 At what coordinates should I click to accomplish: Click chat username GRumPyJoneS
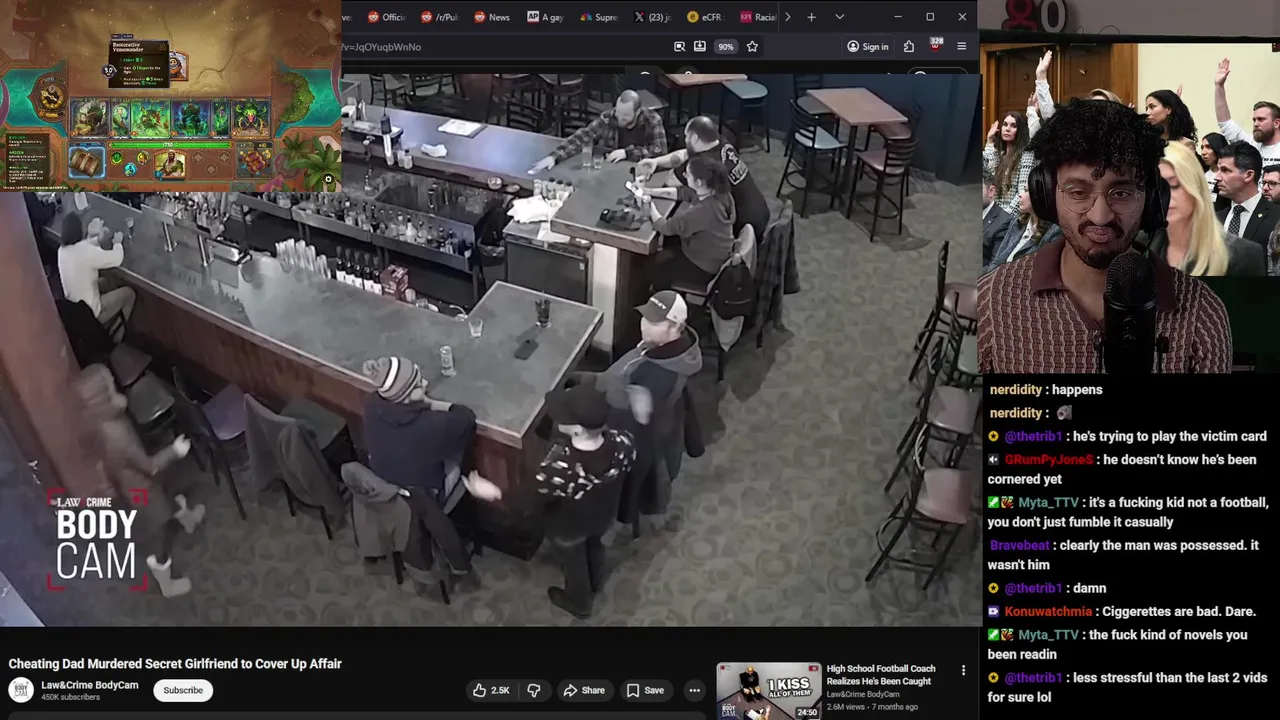point(1048,460)
